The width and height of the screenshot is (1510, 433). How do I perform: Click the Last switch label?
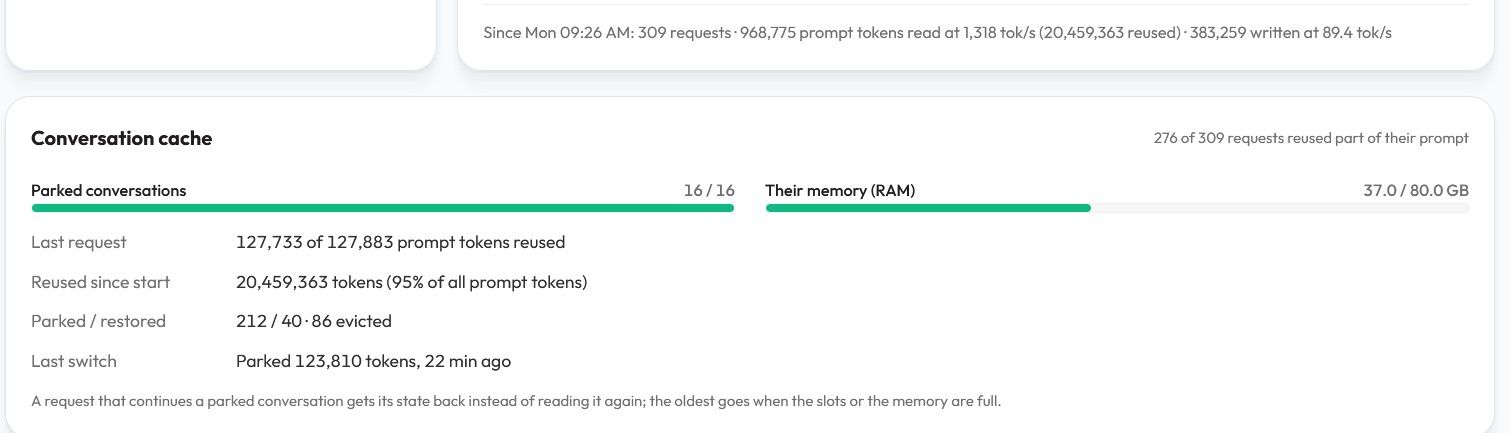74,361
